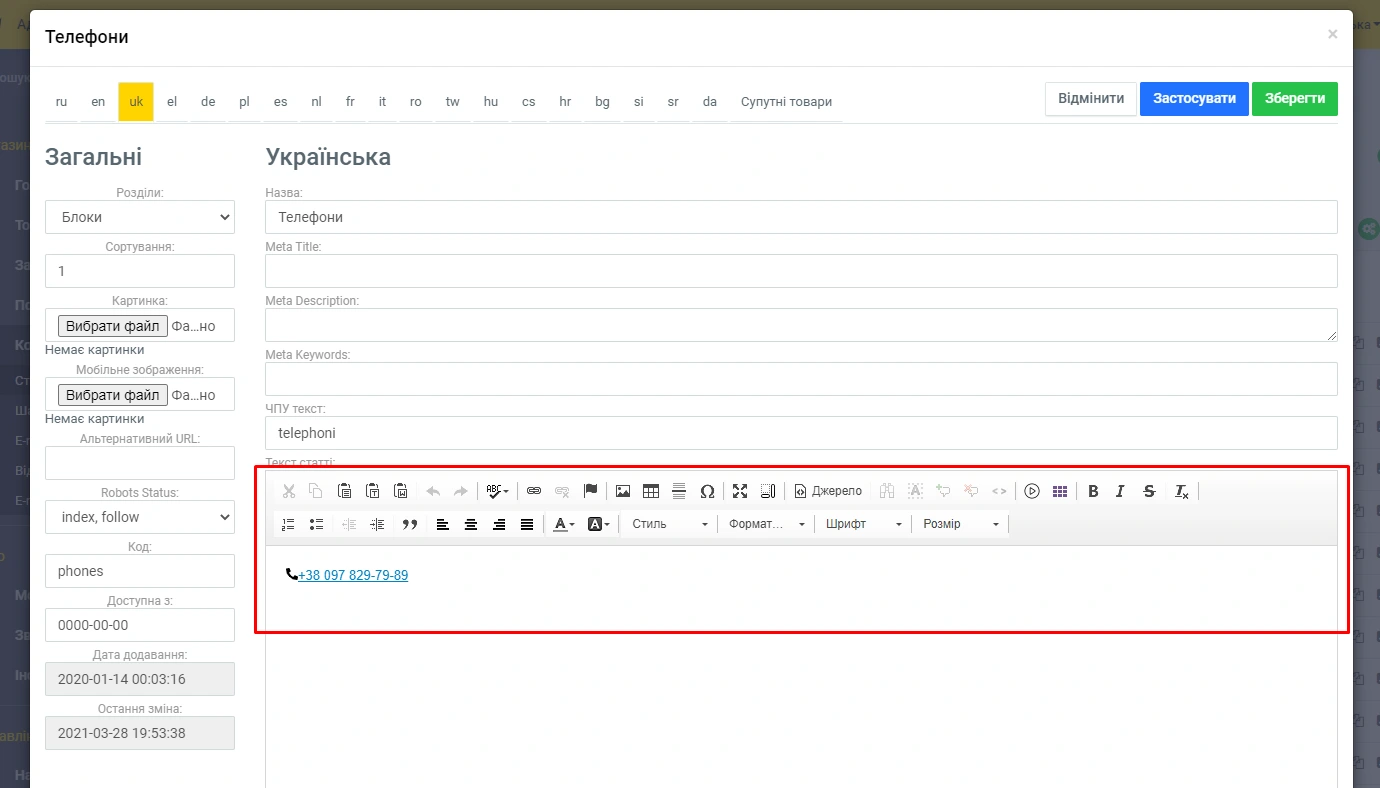
Task: Open the Супутні товари tab
Action: (786, 102)
